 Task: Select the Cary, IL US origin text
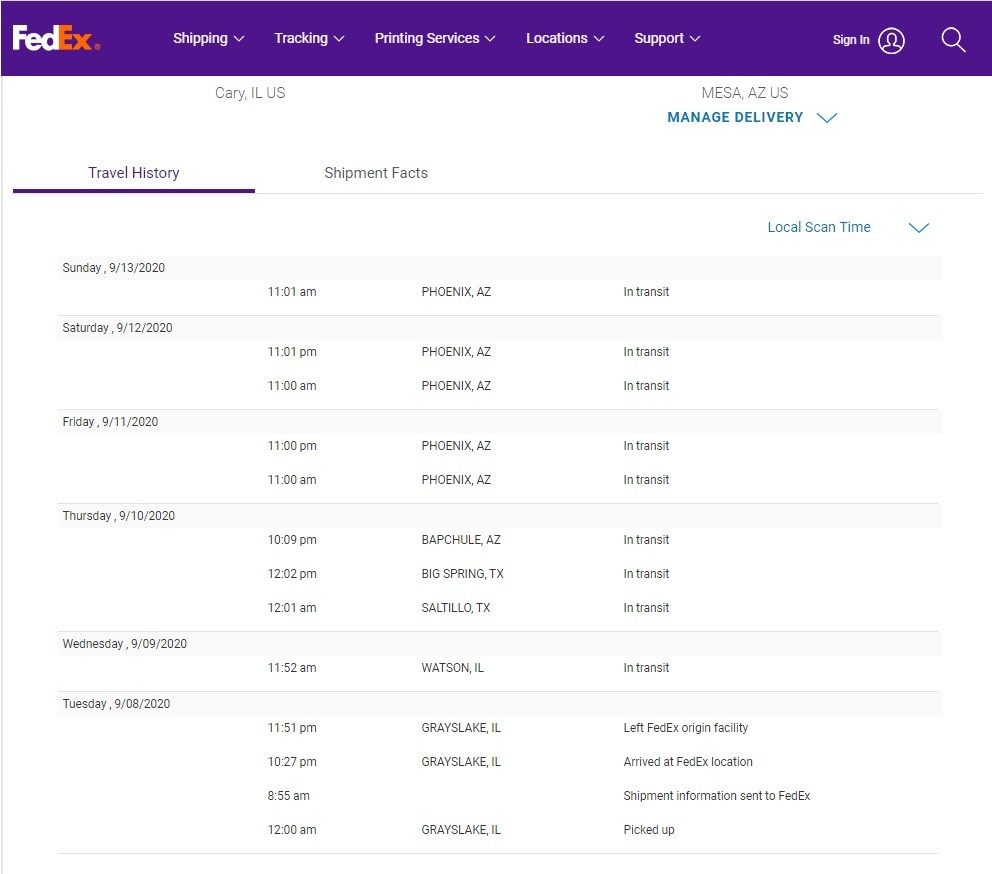(x=250, y=93)
